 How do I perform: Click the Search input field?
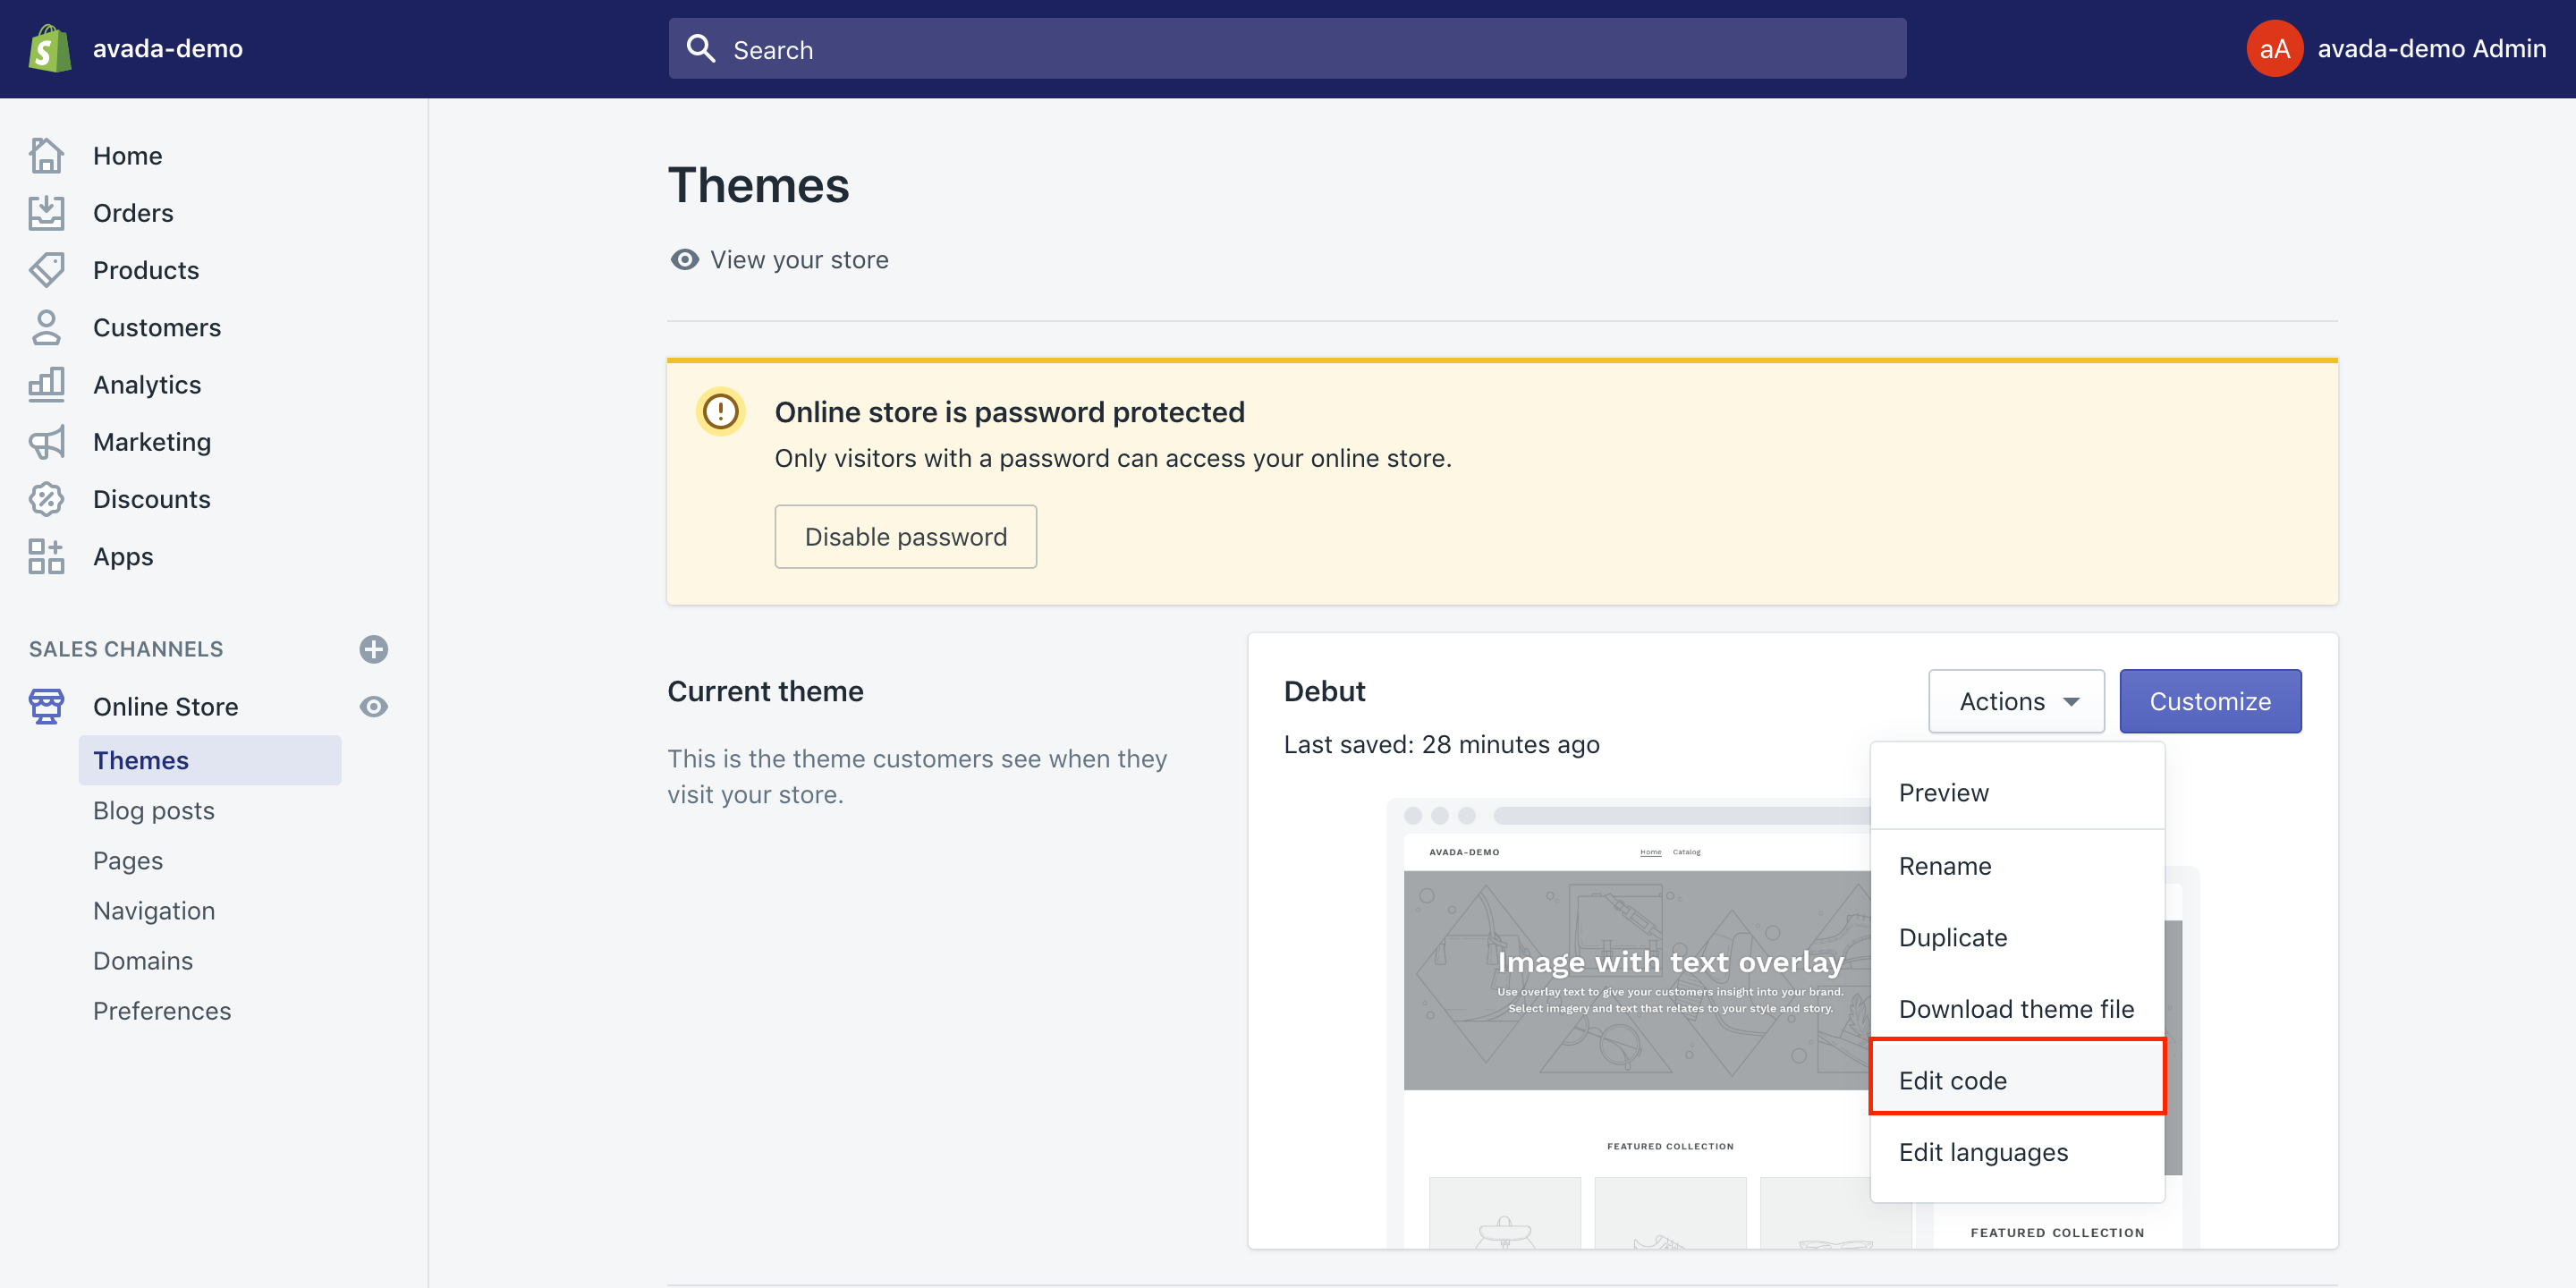point(1288,47)
